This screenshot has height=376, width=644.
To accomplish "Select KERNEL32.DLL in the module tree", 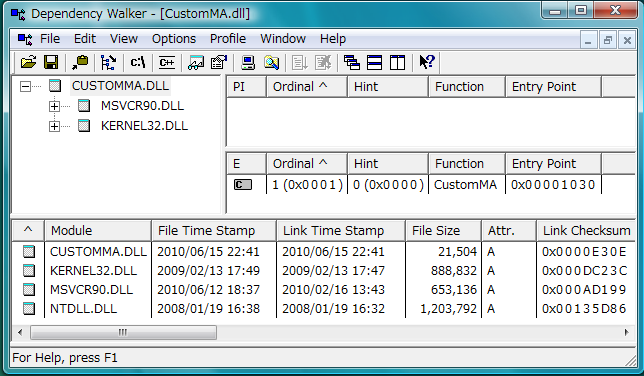I will 144,126.
